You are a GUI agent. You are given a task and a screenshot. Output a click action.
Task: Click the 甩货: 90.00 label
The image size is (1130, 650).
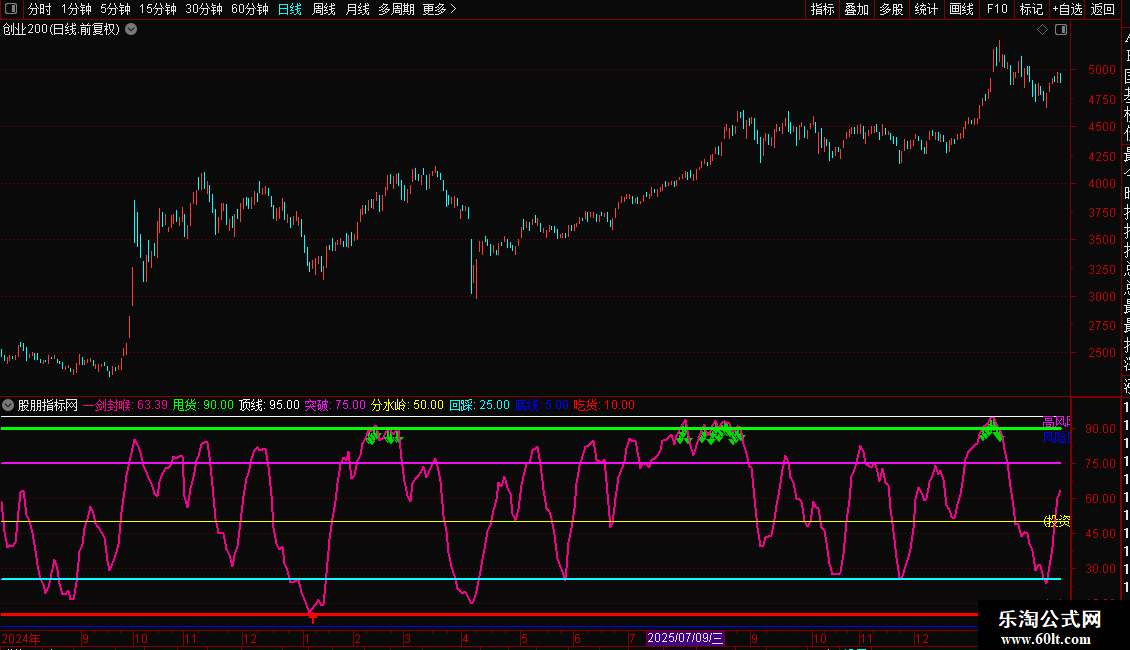click(x=203, y=405)
